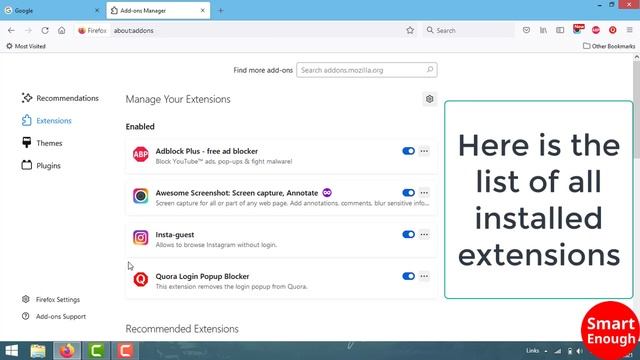Open more options for Insta-guest

[424, 234]
